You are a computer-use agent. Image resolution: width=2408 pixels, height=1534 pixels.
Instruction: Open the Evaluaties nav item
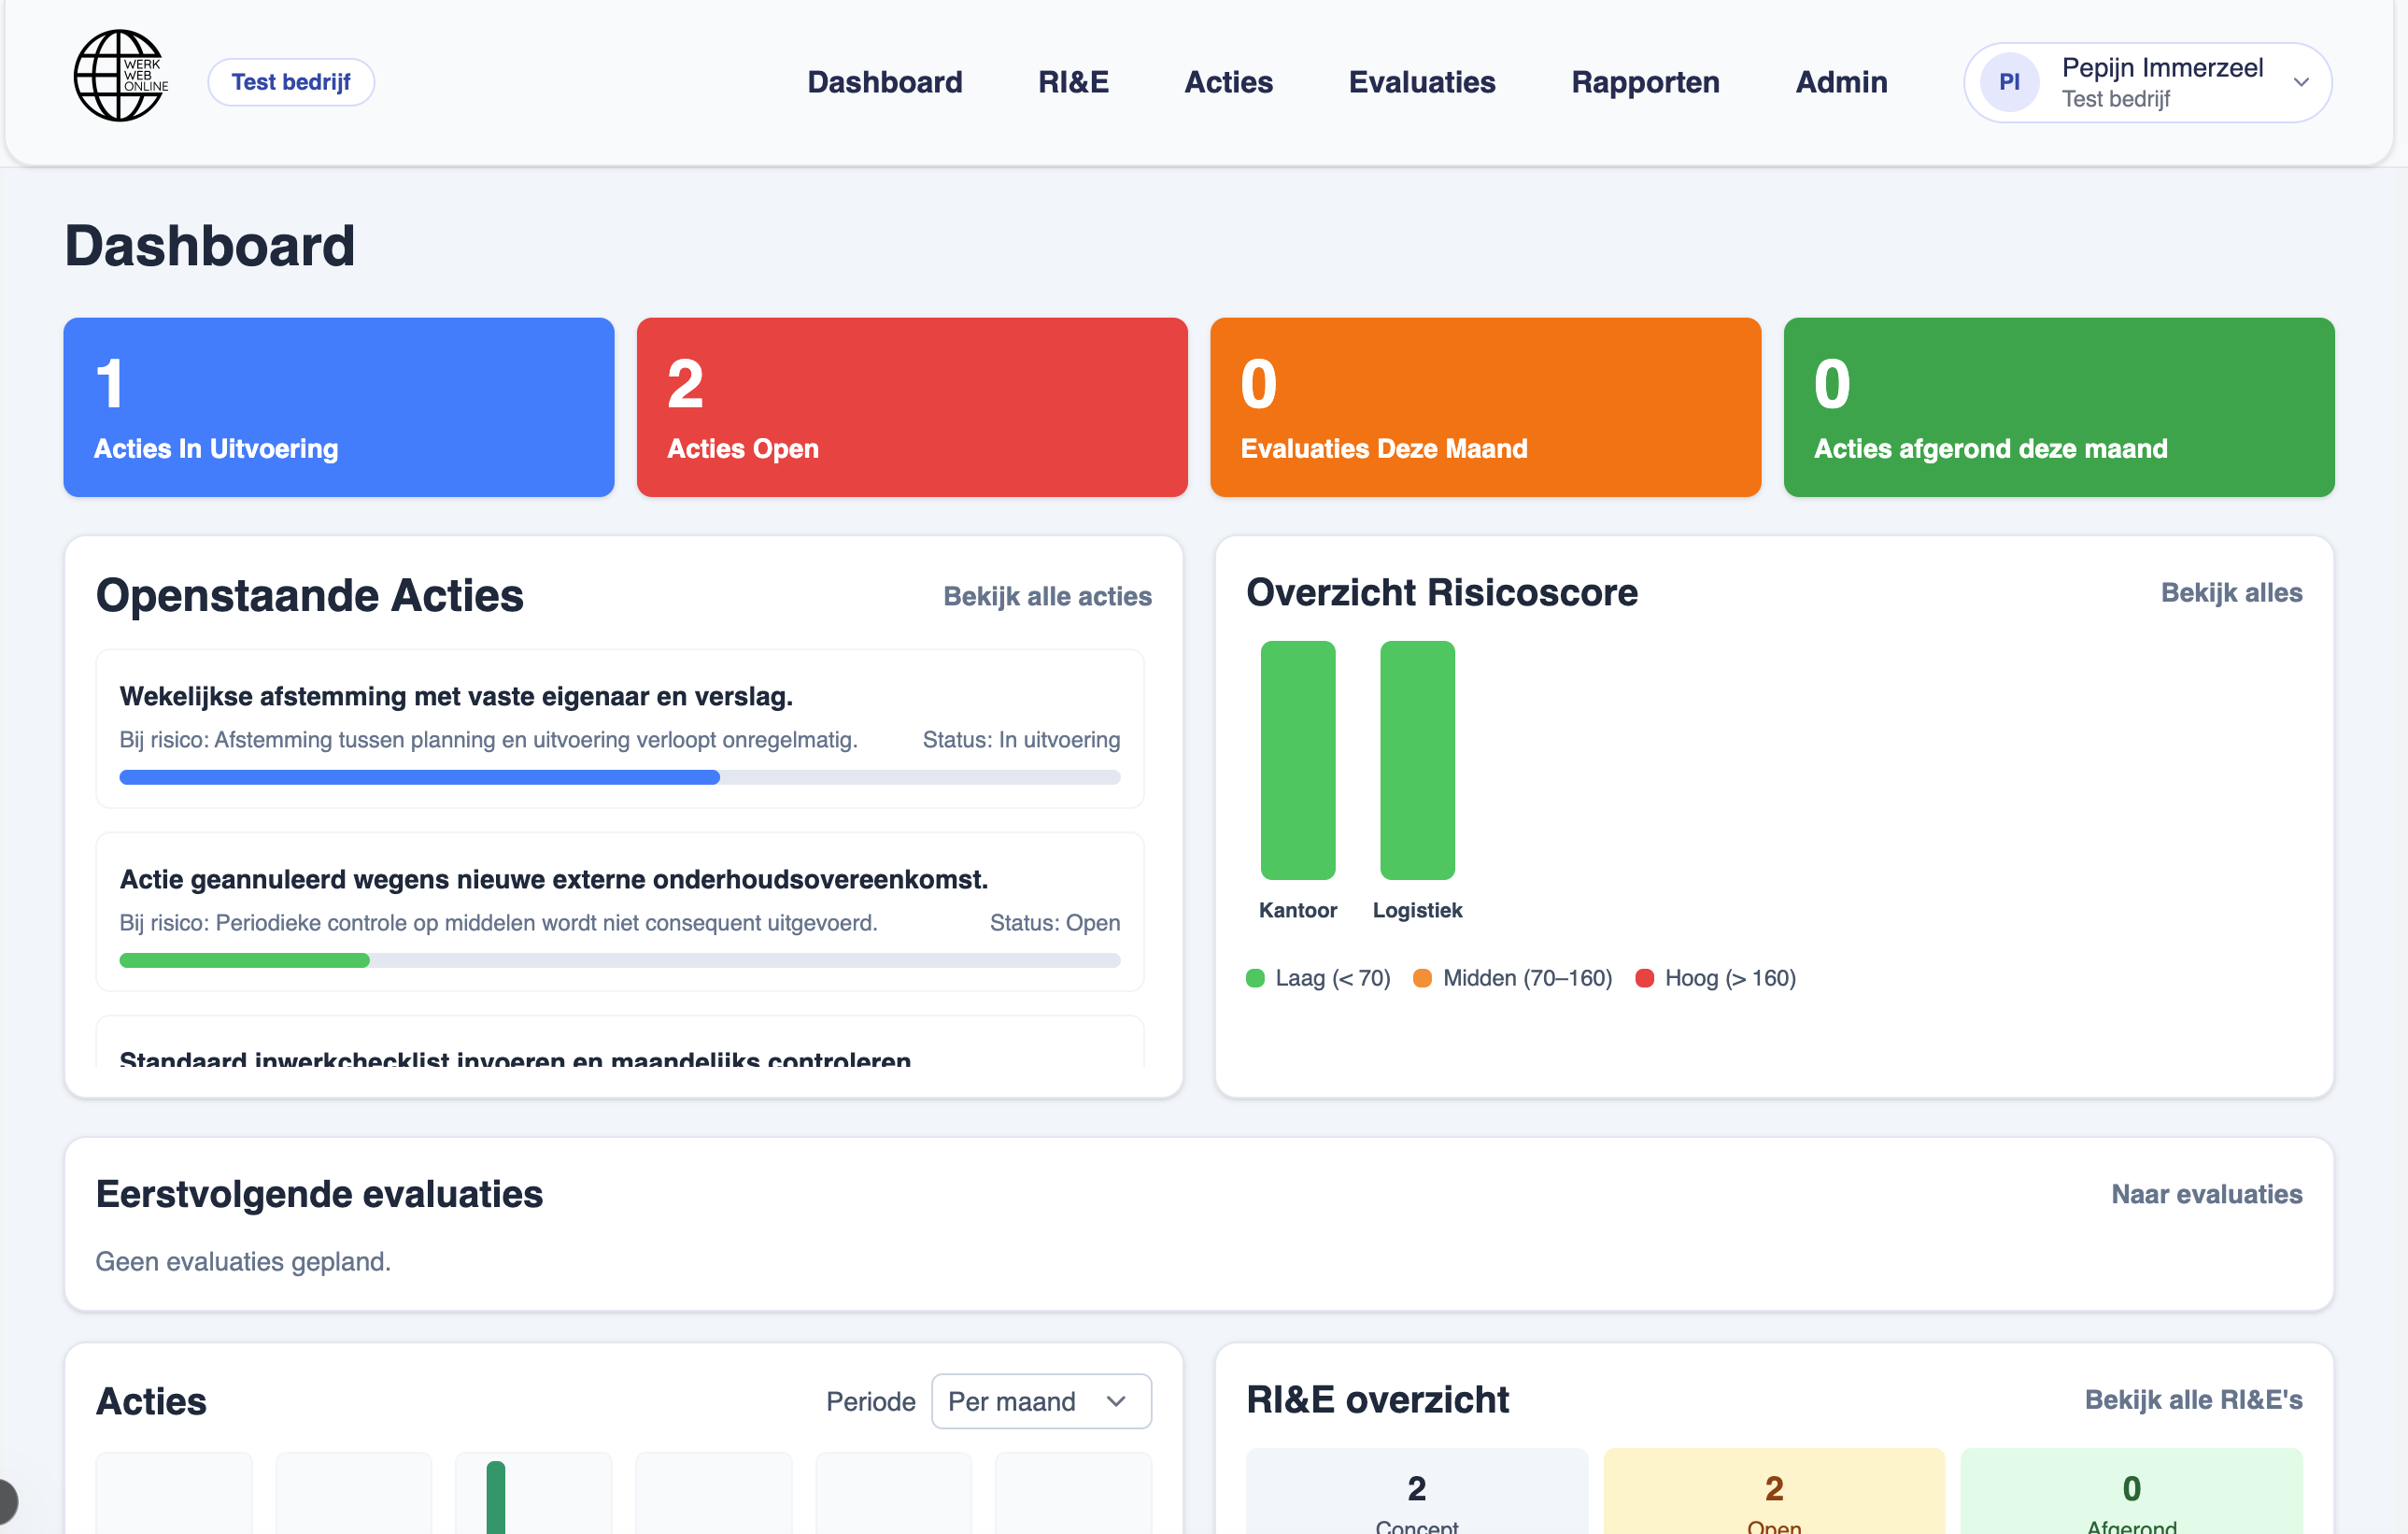click(1421, 82)
